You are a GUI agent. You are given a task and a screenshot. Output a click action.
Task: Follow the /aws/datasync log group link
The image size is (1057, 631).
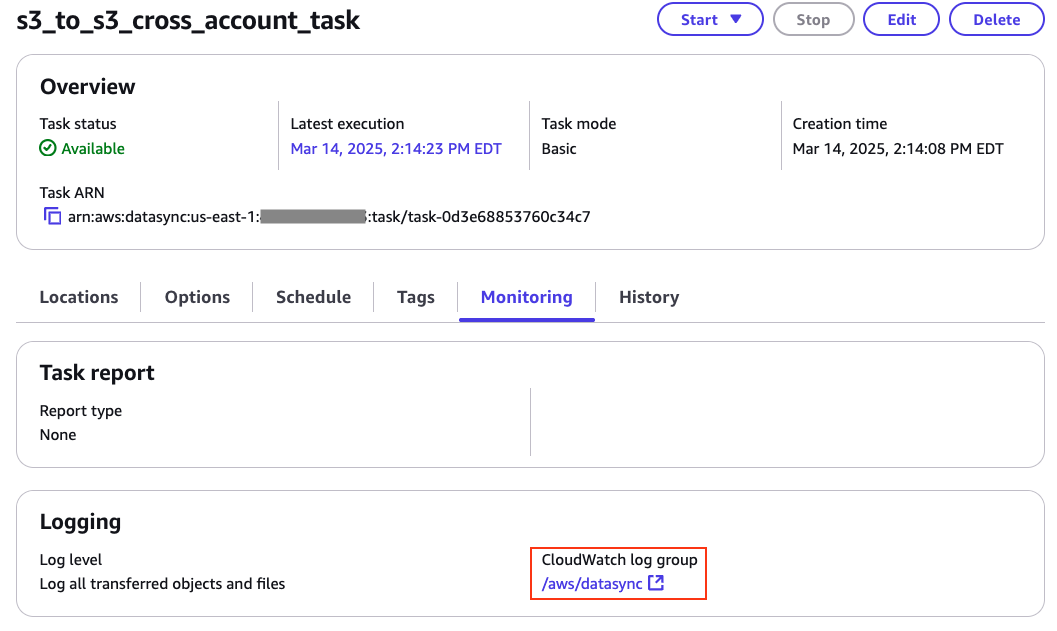point(588,583)
